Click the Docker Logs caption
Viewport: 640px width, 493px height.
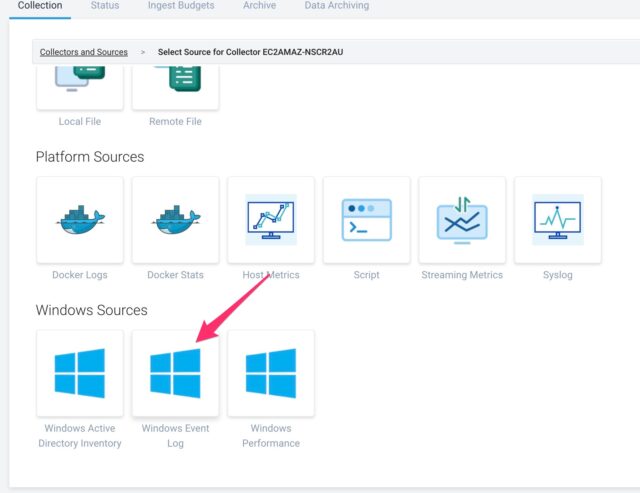[80, 275]
